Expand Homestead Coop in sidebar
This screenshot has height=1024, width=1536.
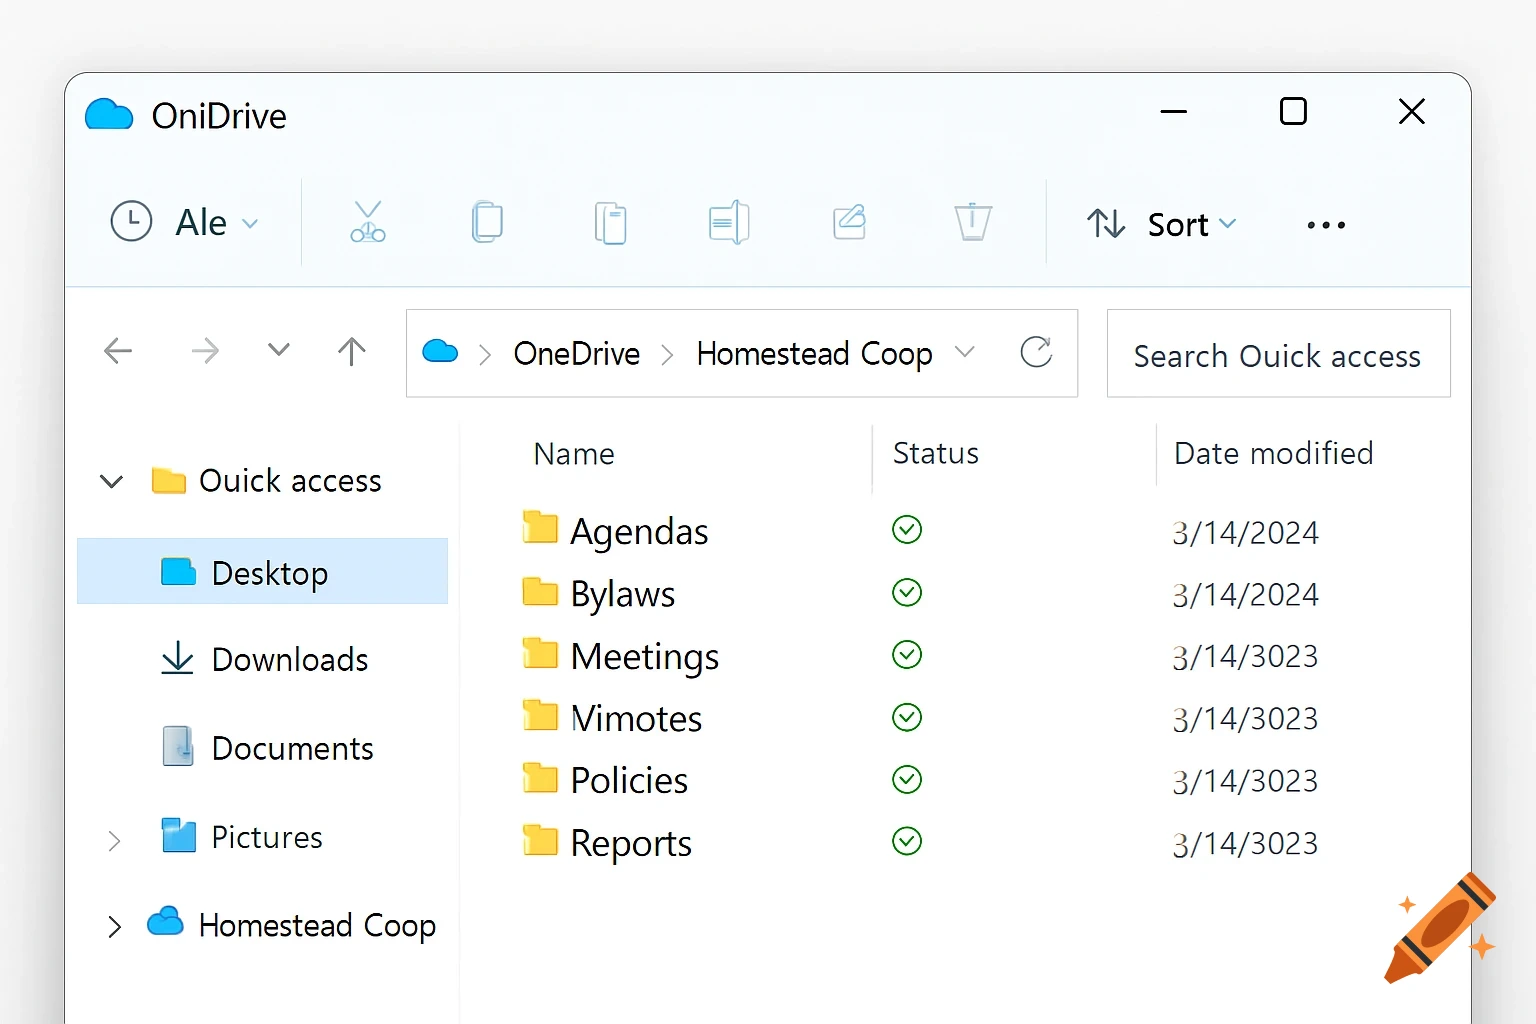[114, 927]
